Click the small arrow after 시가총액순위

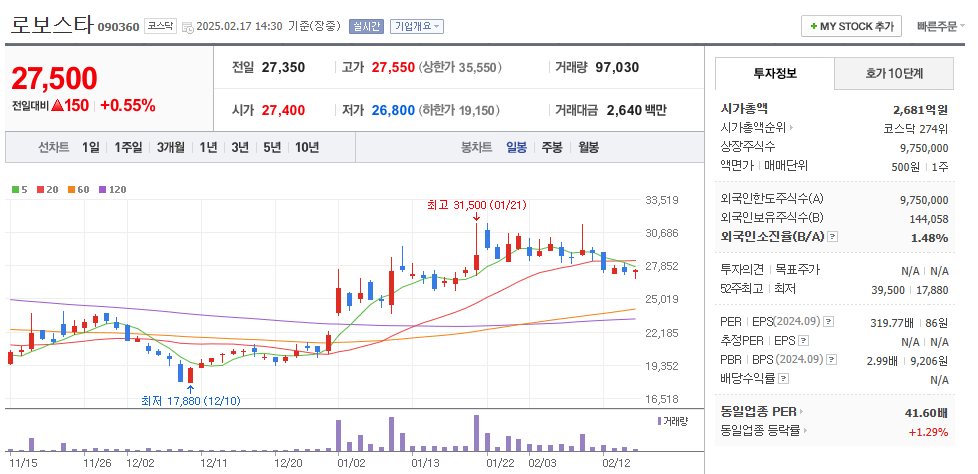792,128
